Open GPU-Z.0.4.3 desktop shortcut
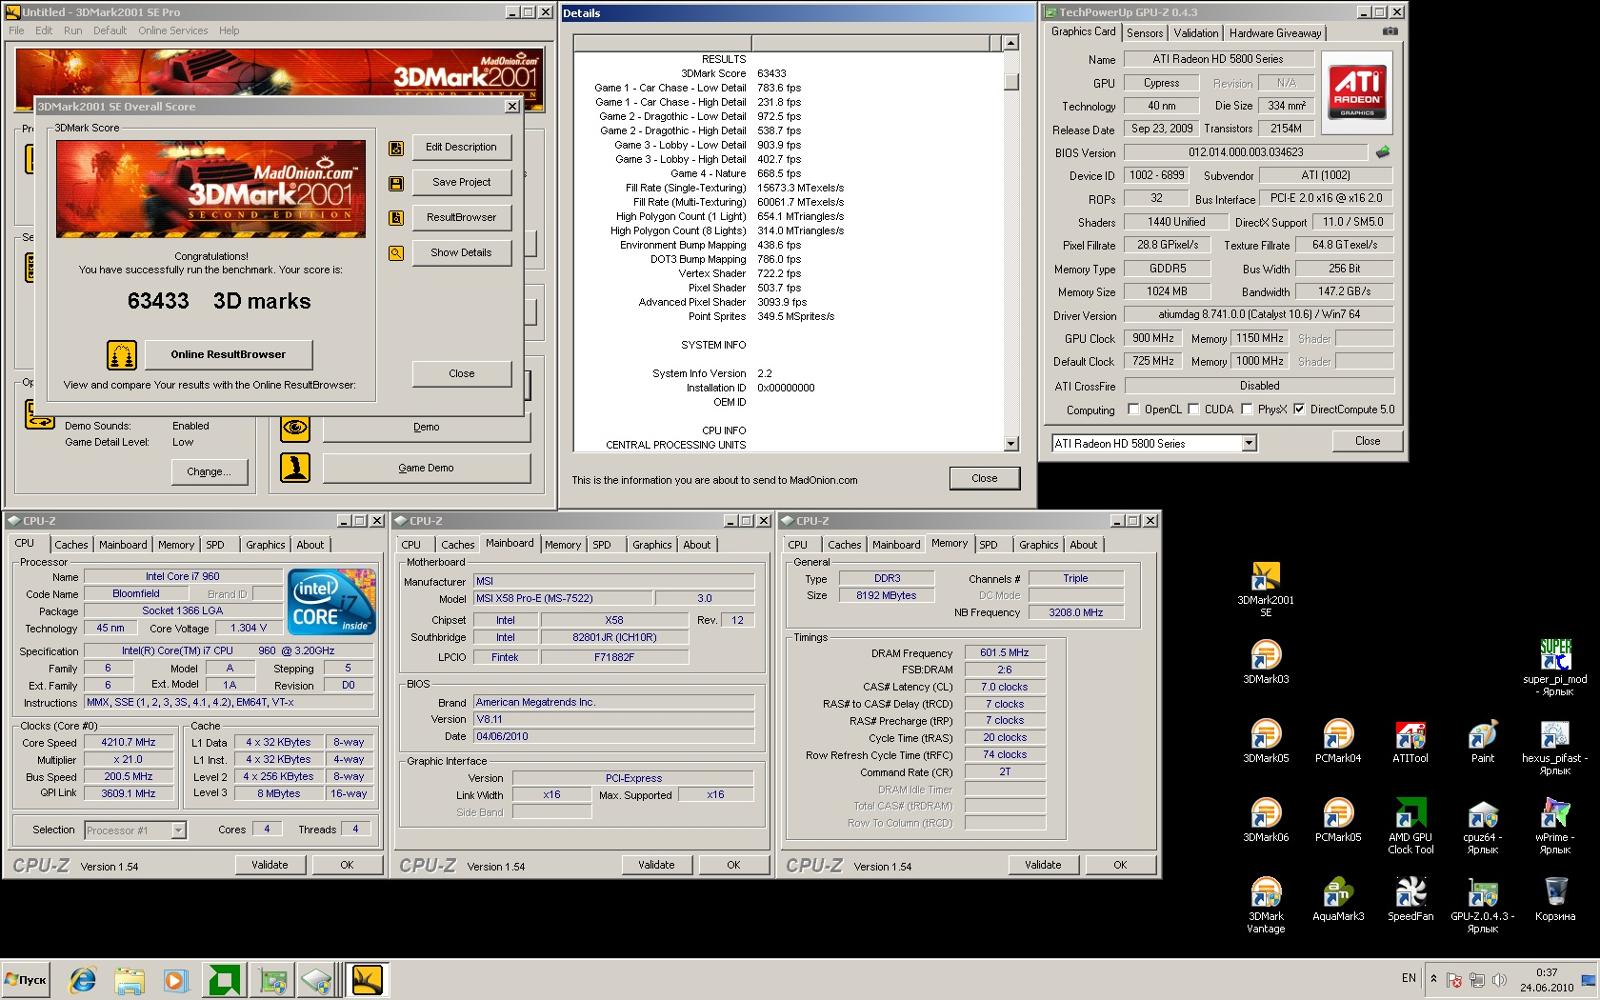The width and height of the screenshot is (1600, 1000). pyautogui.click(x=1482, y=905)
